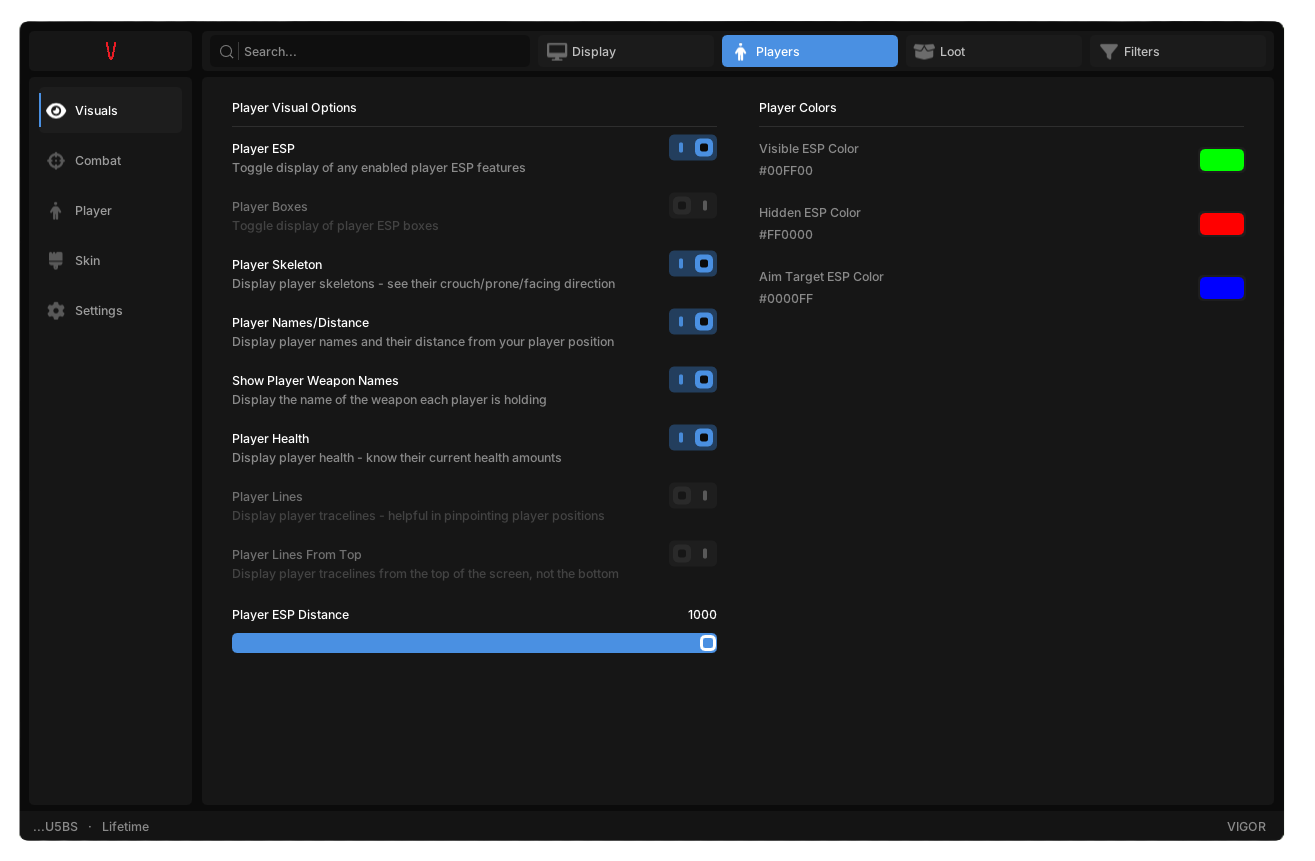Viewport: 1315px width, 861px height.
Task: Click the 1000 distance value
Action: 702,615
